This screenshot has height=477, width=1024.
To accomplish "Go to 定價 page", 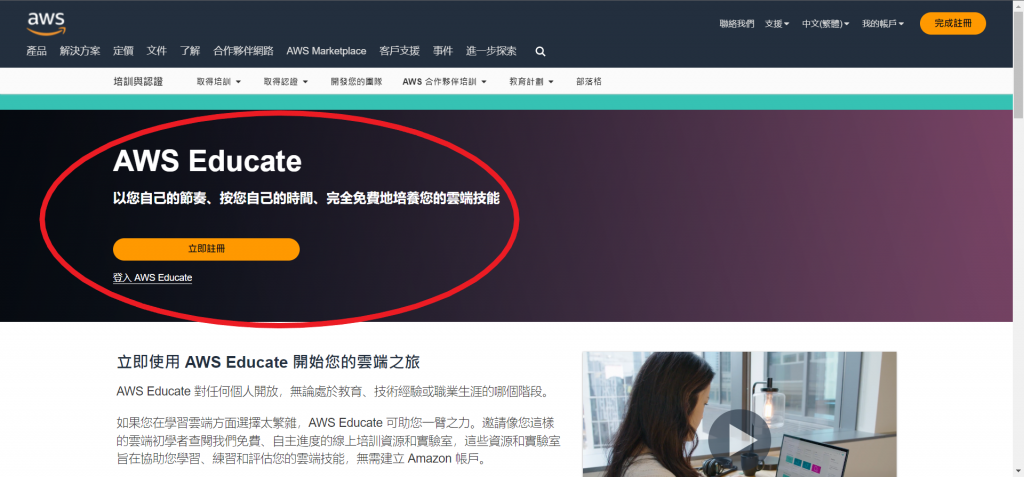I will (123, 51).
